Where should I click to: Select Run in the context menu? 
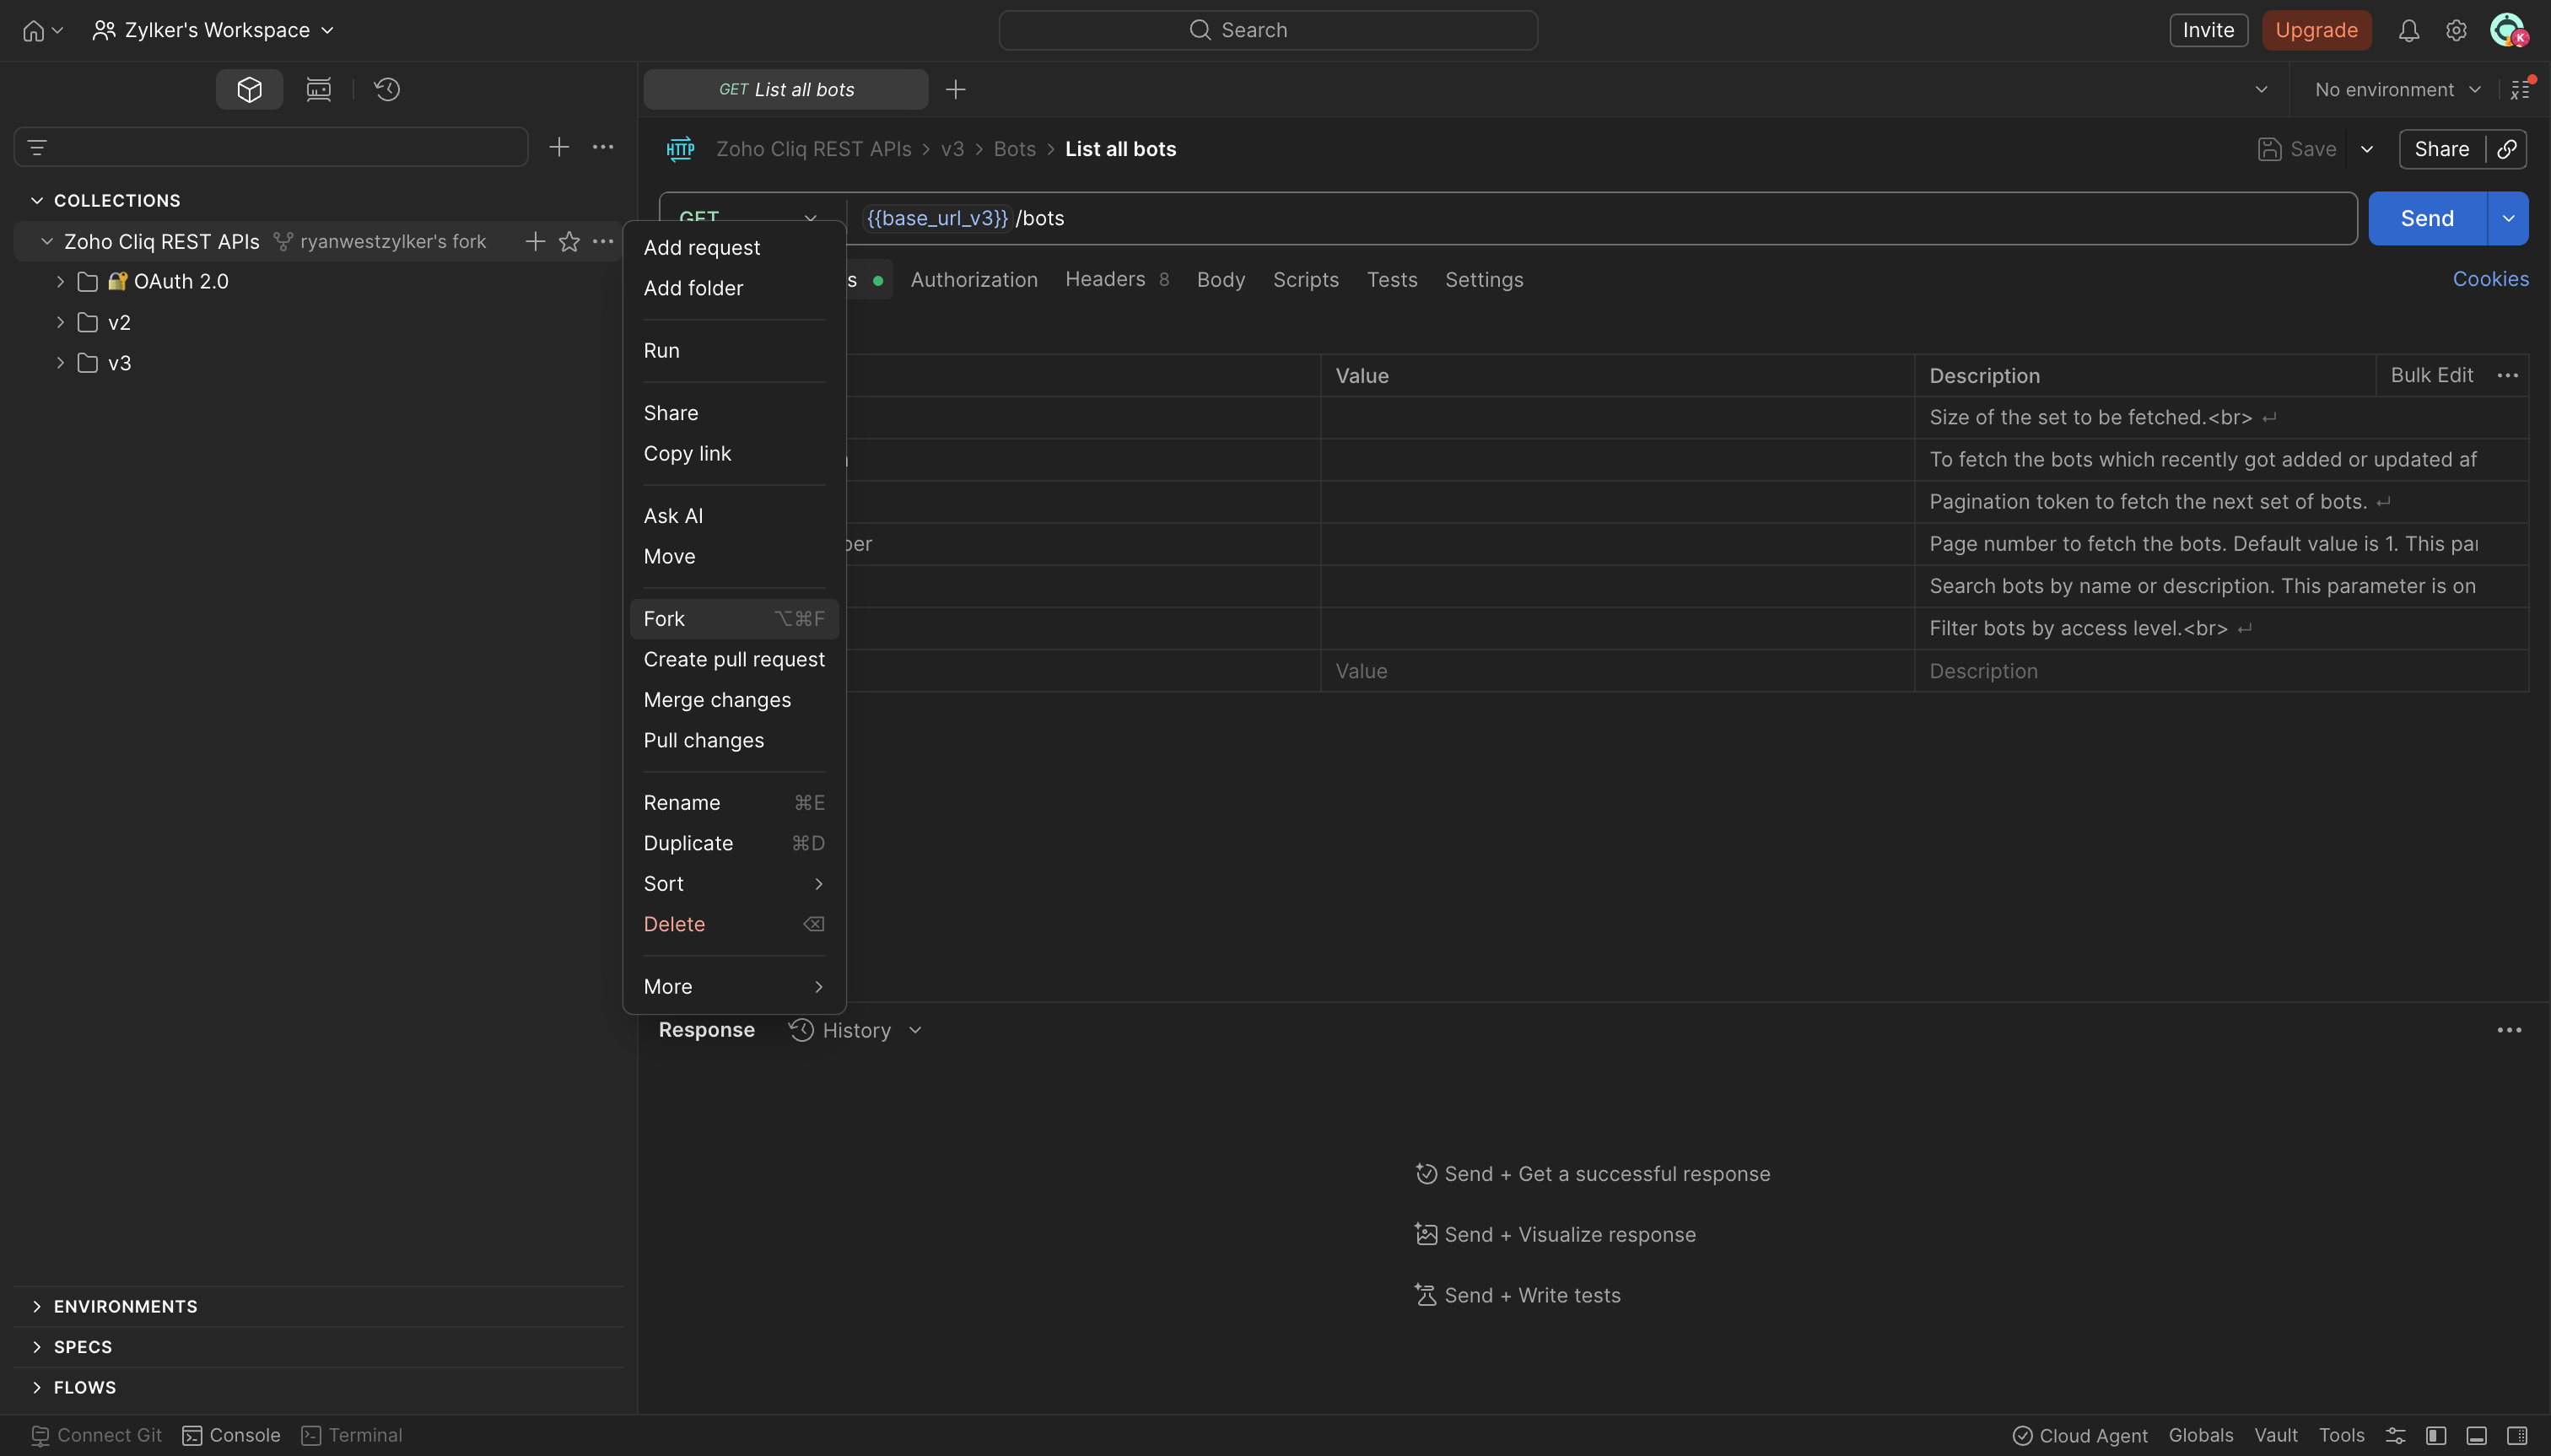coord(734,350)
